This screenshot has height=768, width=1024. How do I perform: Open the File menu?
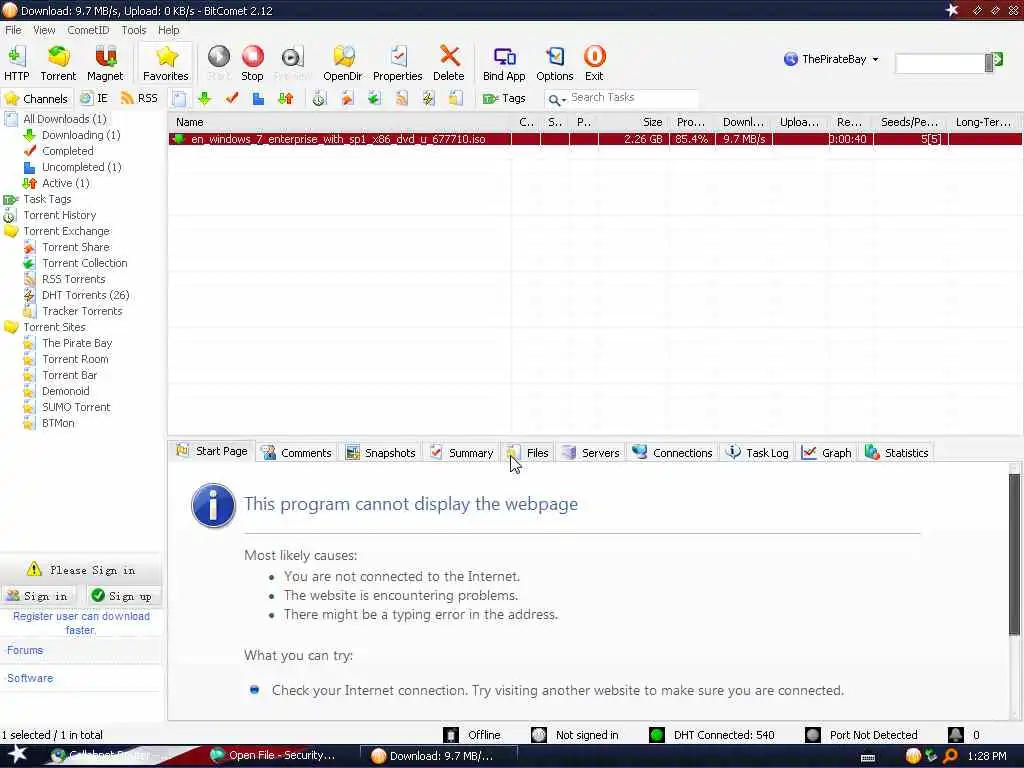(13, 30)
